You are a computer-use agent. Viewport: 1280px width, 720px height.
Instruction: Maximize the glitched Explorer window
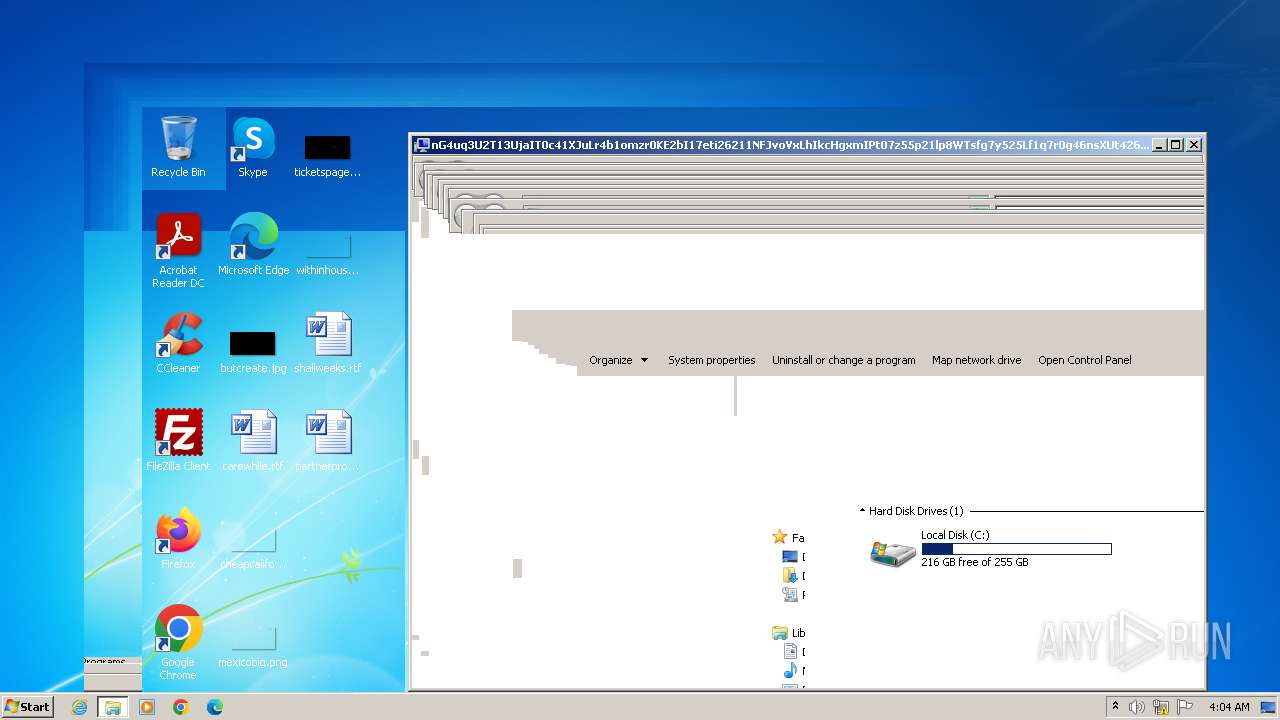[x=1176, y=145]
